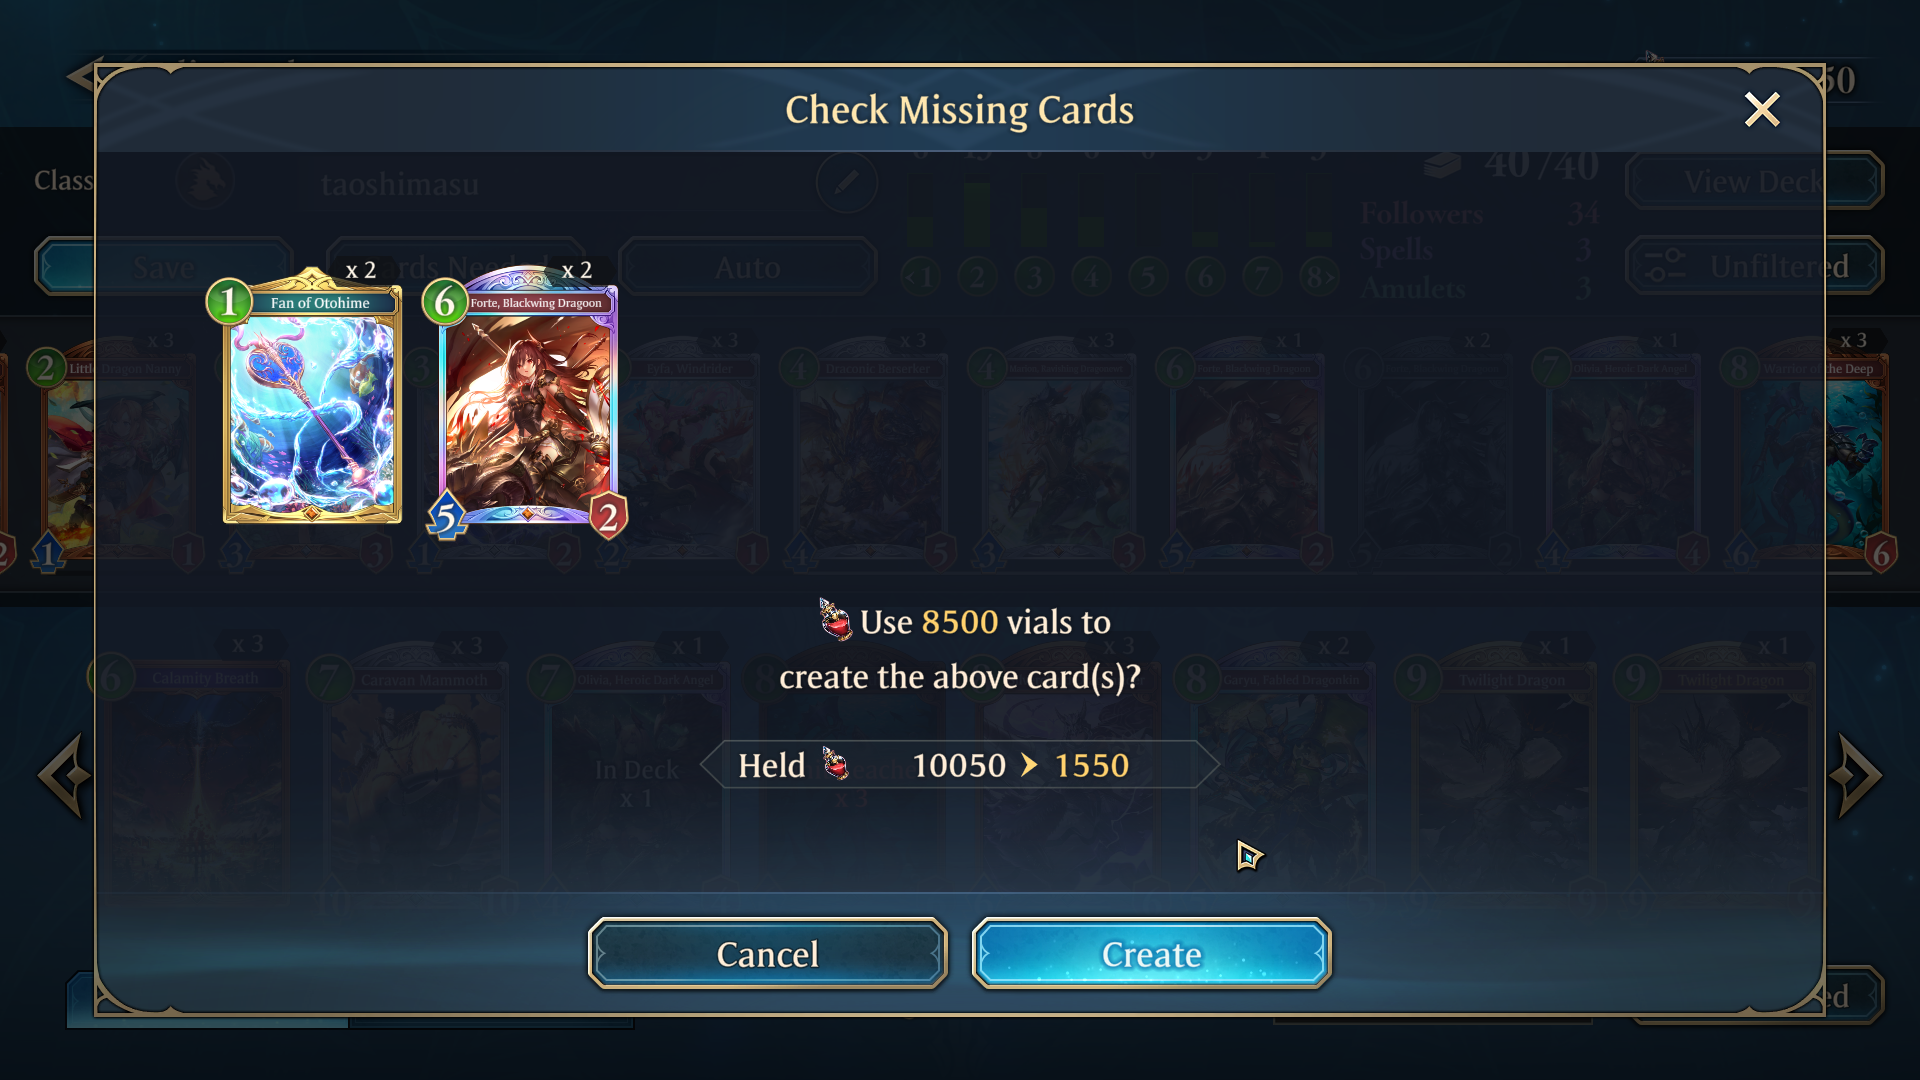Screen dimensions: 1920x1080
Task: Click the vial icon beside Use 8500
Action: point(834,620)
